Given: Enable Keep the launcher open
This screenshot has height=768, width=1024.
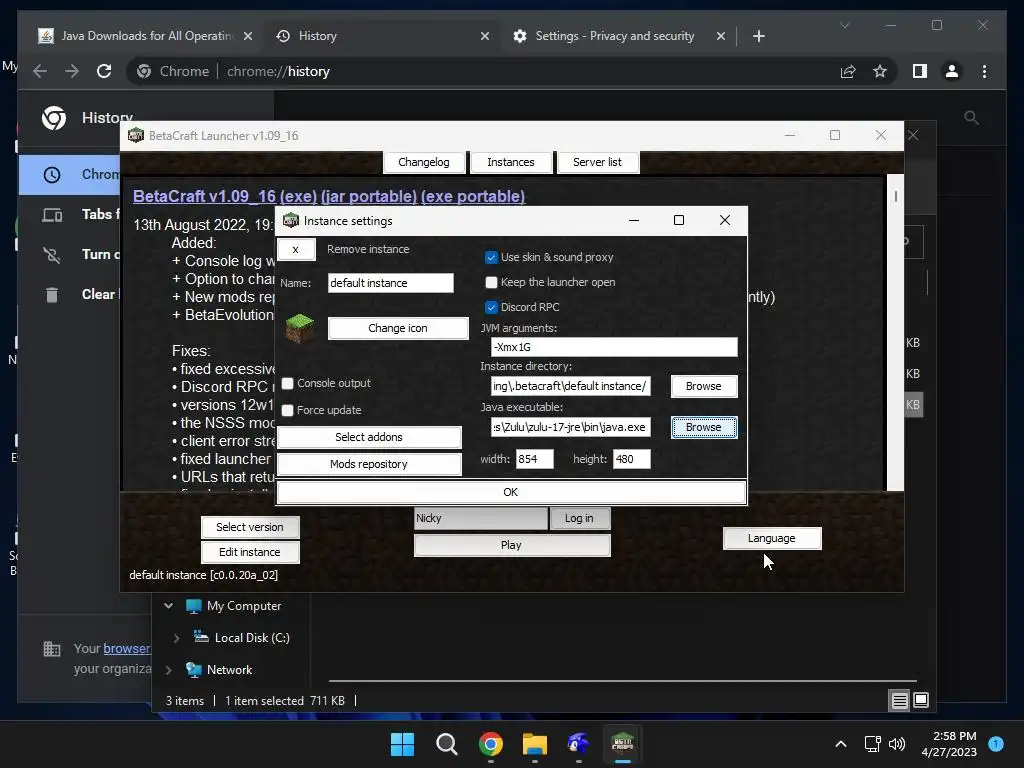Looking at the screenshot, I should point(491,282).
